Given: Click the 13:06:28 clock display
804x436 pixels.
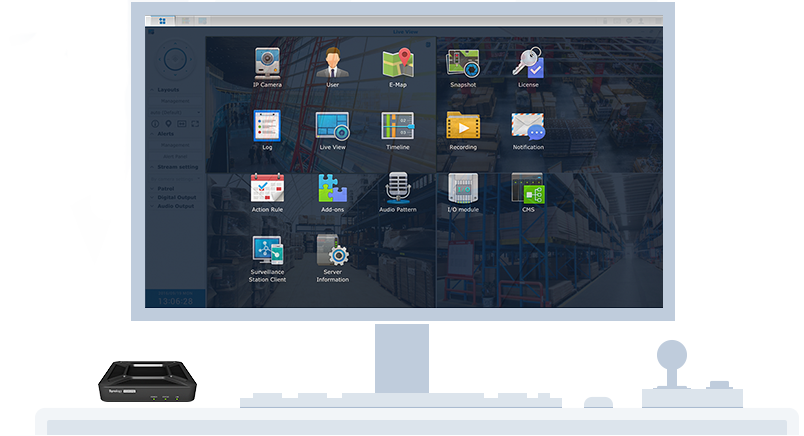Looking at the screenshot, I should coord(175,301).
